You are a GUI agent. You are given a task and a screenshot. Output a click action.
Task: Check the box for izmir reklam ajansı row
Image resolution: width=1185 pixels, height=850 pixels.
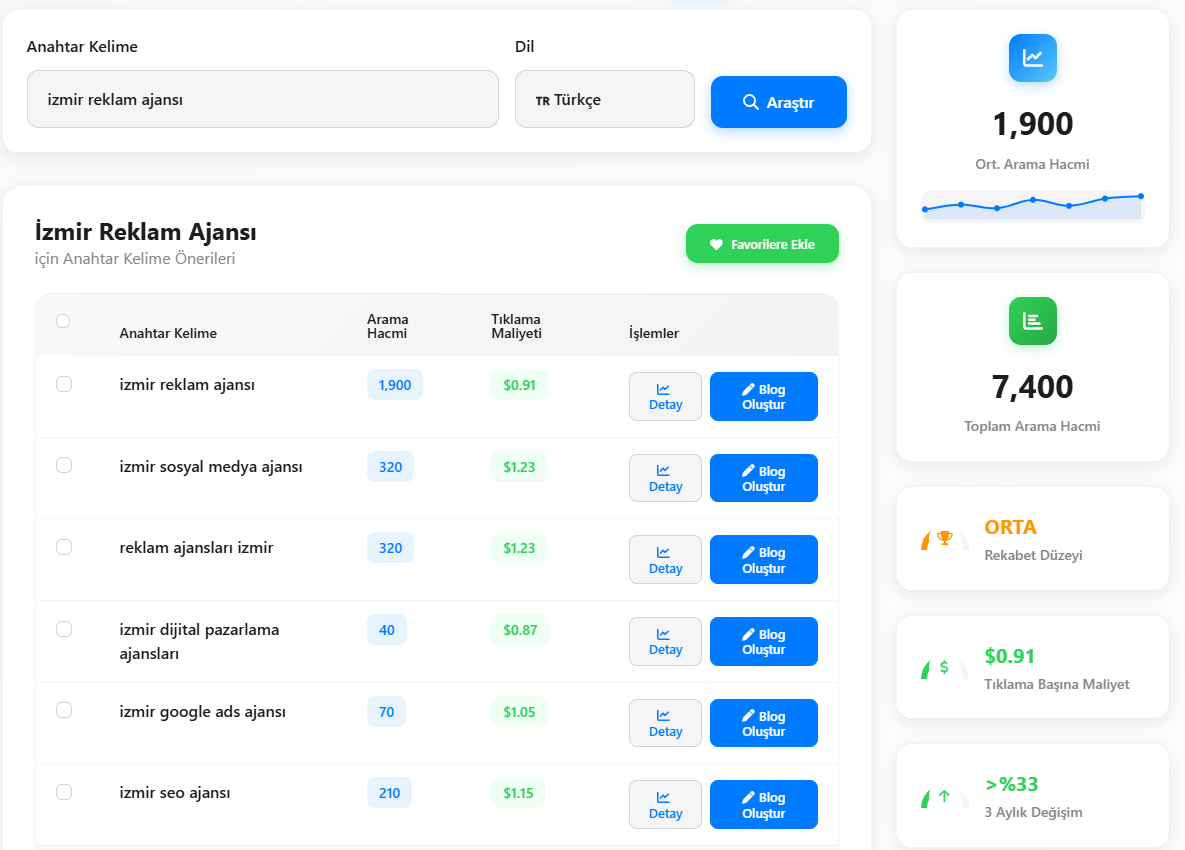(64, 384)
